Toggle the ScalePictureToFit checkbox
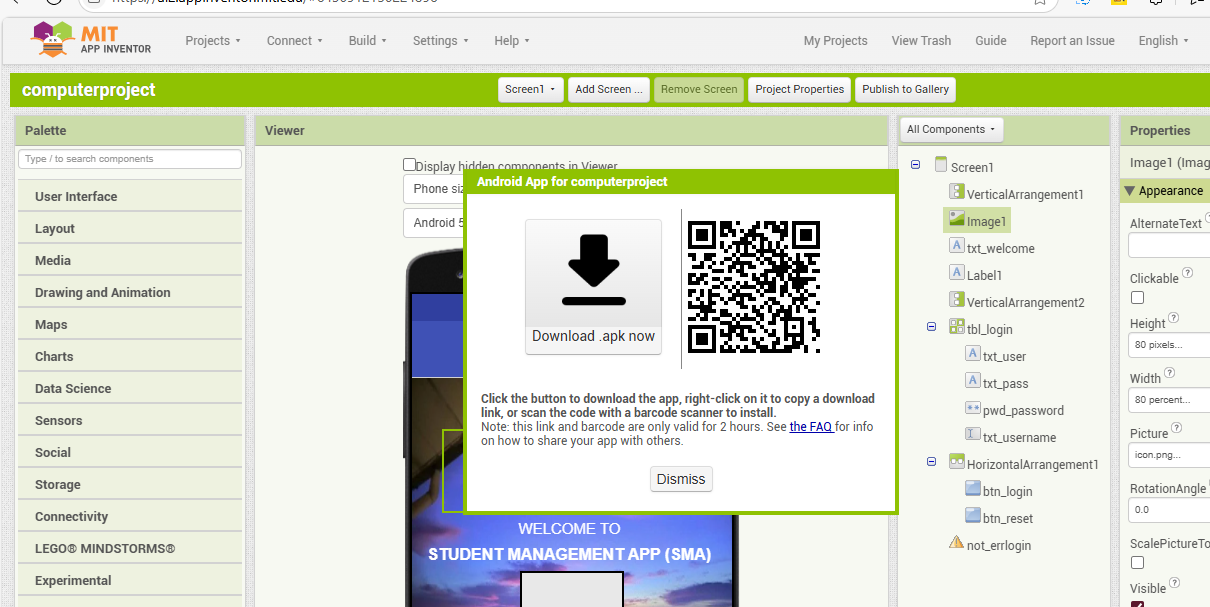Screen dimensions: 1210x607 (x=1137, y=563)
